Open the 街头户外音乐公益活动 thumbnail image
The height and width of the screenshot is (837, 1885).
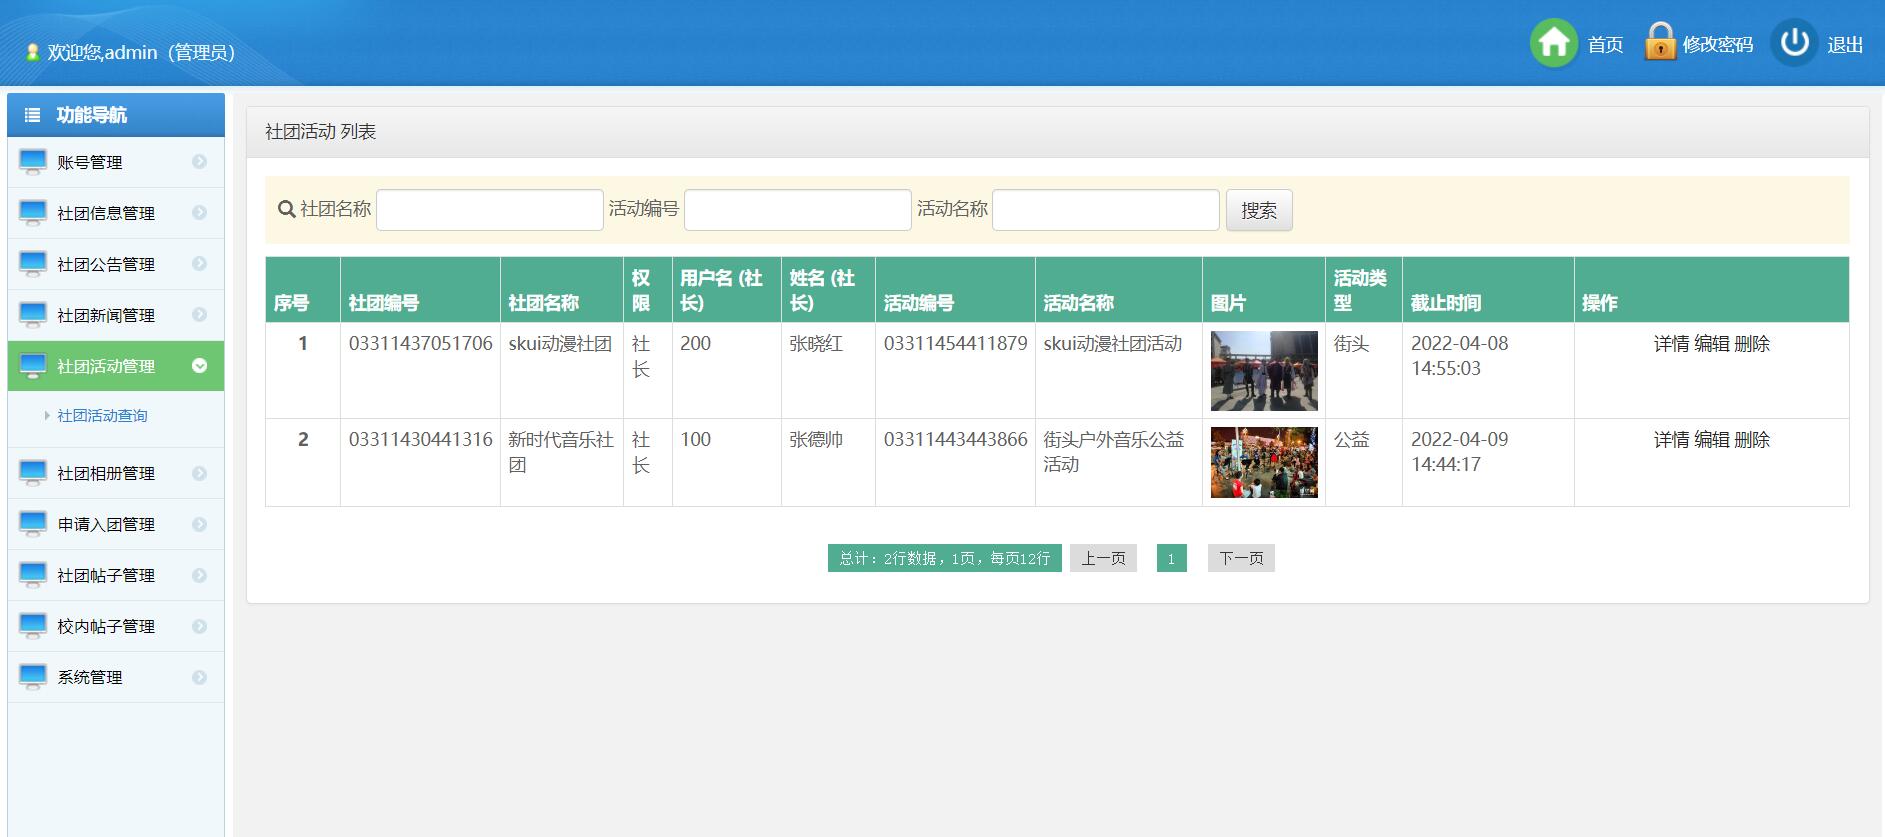[1264, 462]
